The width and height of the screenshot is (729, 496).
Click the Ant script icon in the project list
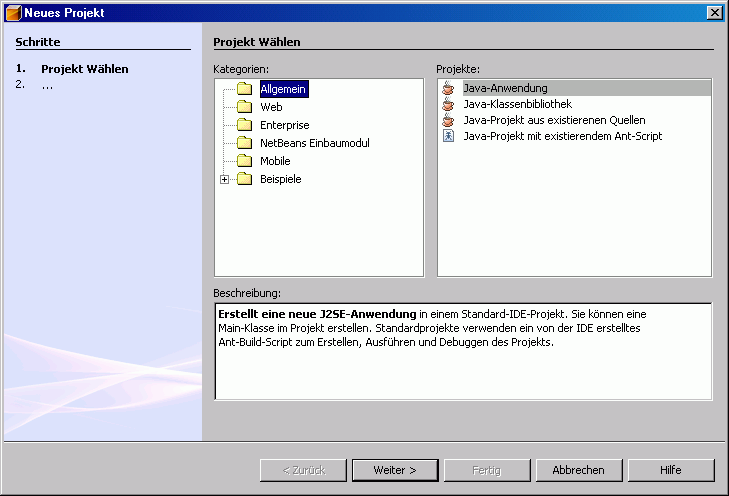point(448,136)
